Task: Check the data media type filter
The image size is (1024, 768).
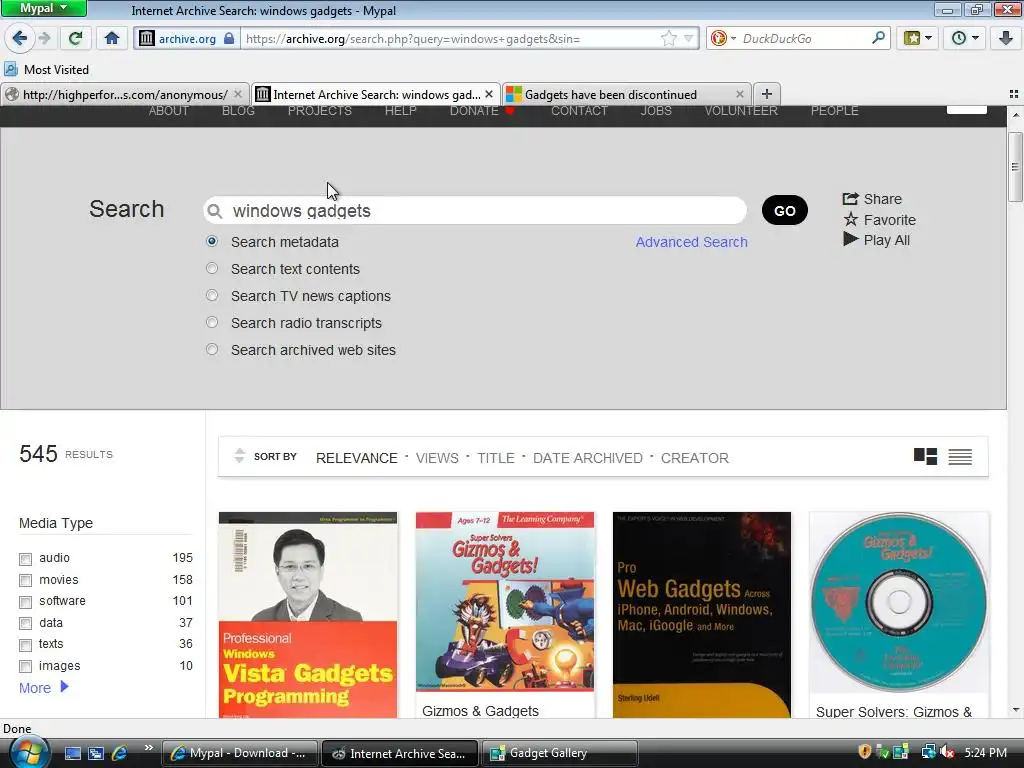Action: (25, 624)
